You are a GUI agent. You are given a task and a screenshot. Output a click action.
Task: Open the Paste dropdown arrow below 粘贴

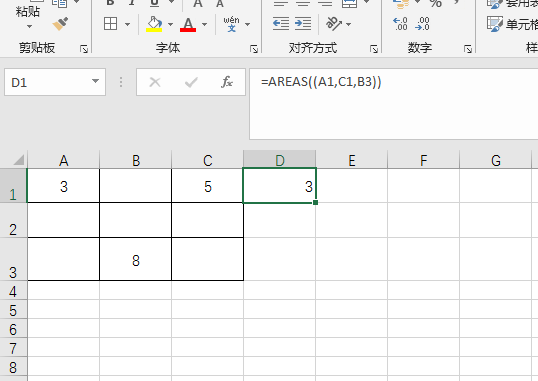(30, 26)
